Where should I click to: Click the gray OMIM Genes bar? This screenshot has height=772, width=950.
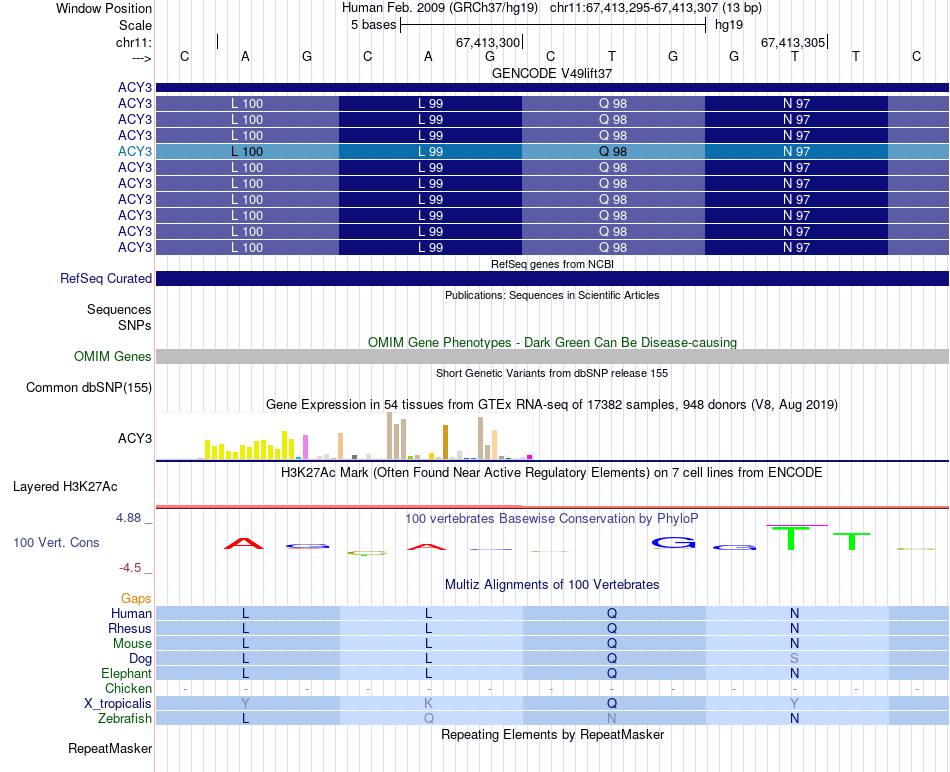[552, 356]
